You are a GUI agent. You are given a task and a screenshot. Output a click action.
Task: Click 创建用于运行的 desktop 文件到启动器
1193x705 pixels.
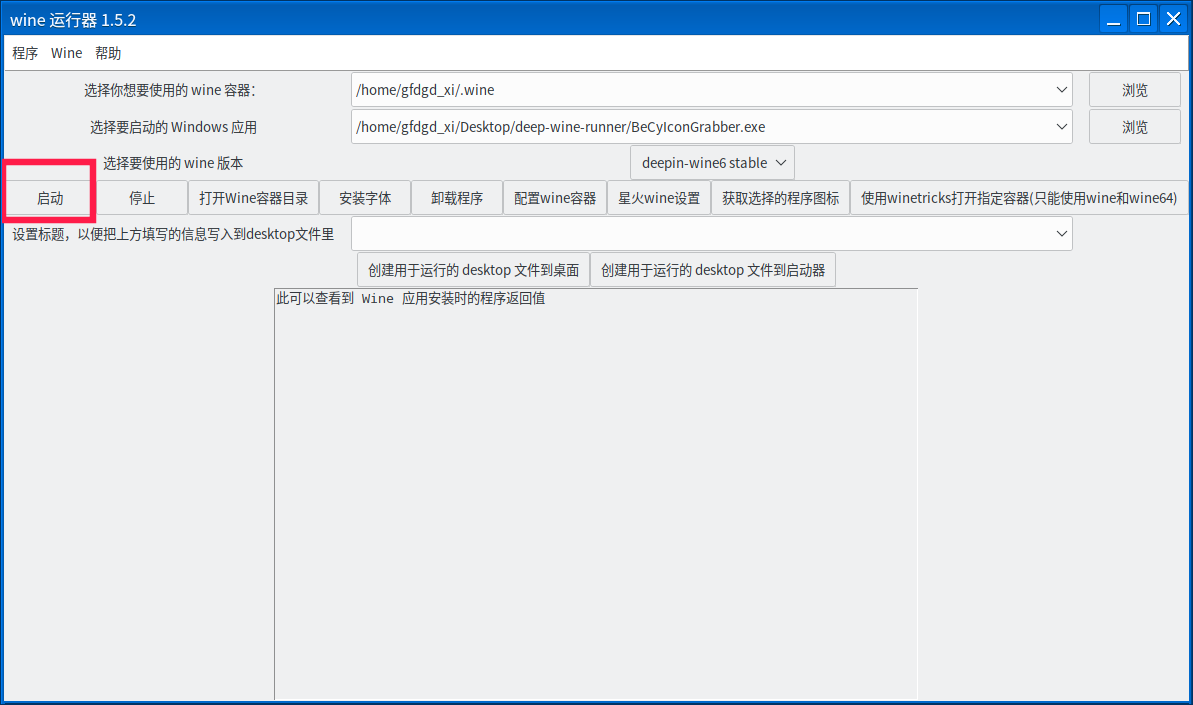coord(713,270)
